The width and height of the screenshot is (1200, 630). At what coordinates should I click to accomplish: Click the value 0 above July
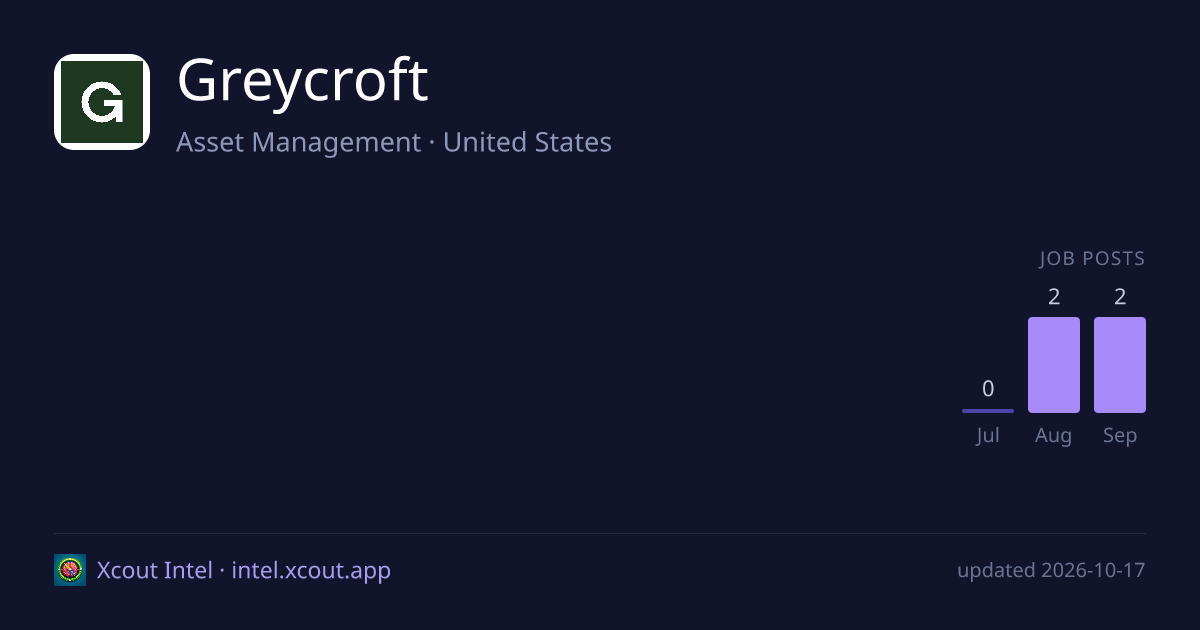(988, 389)
